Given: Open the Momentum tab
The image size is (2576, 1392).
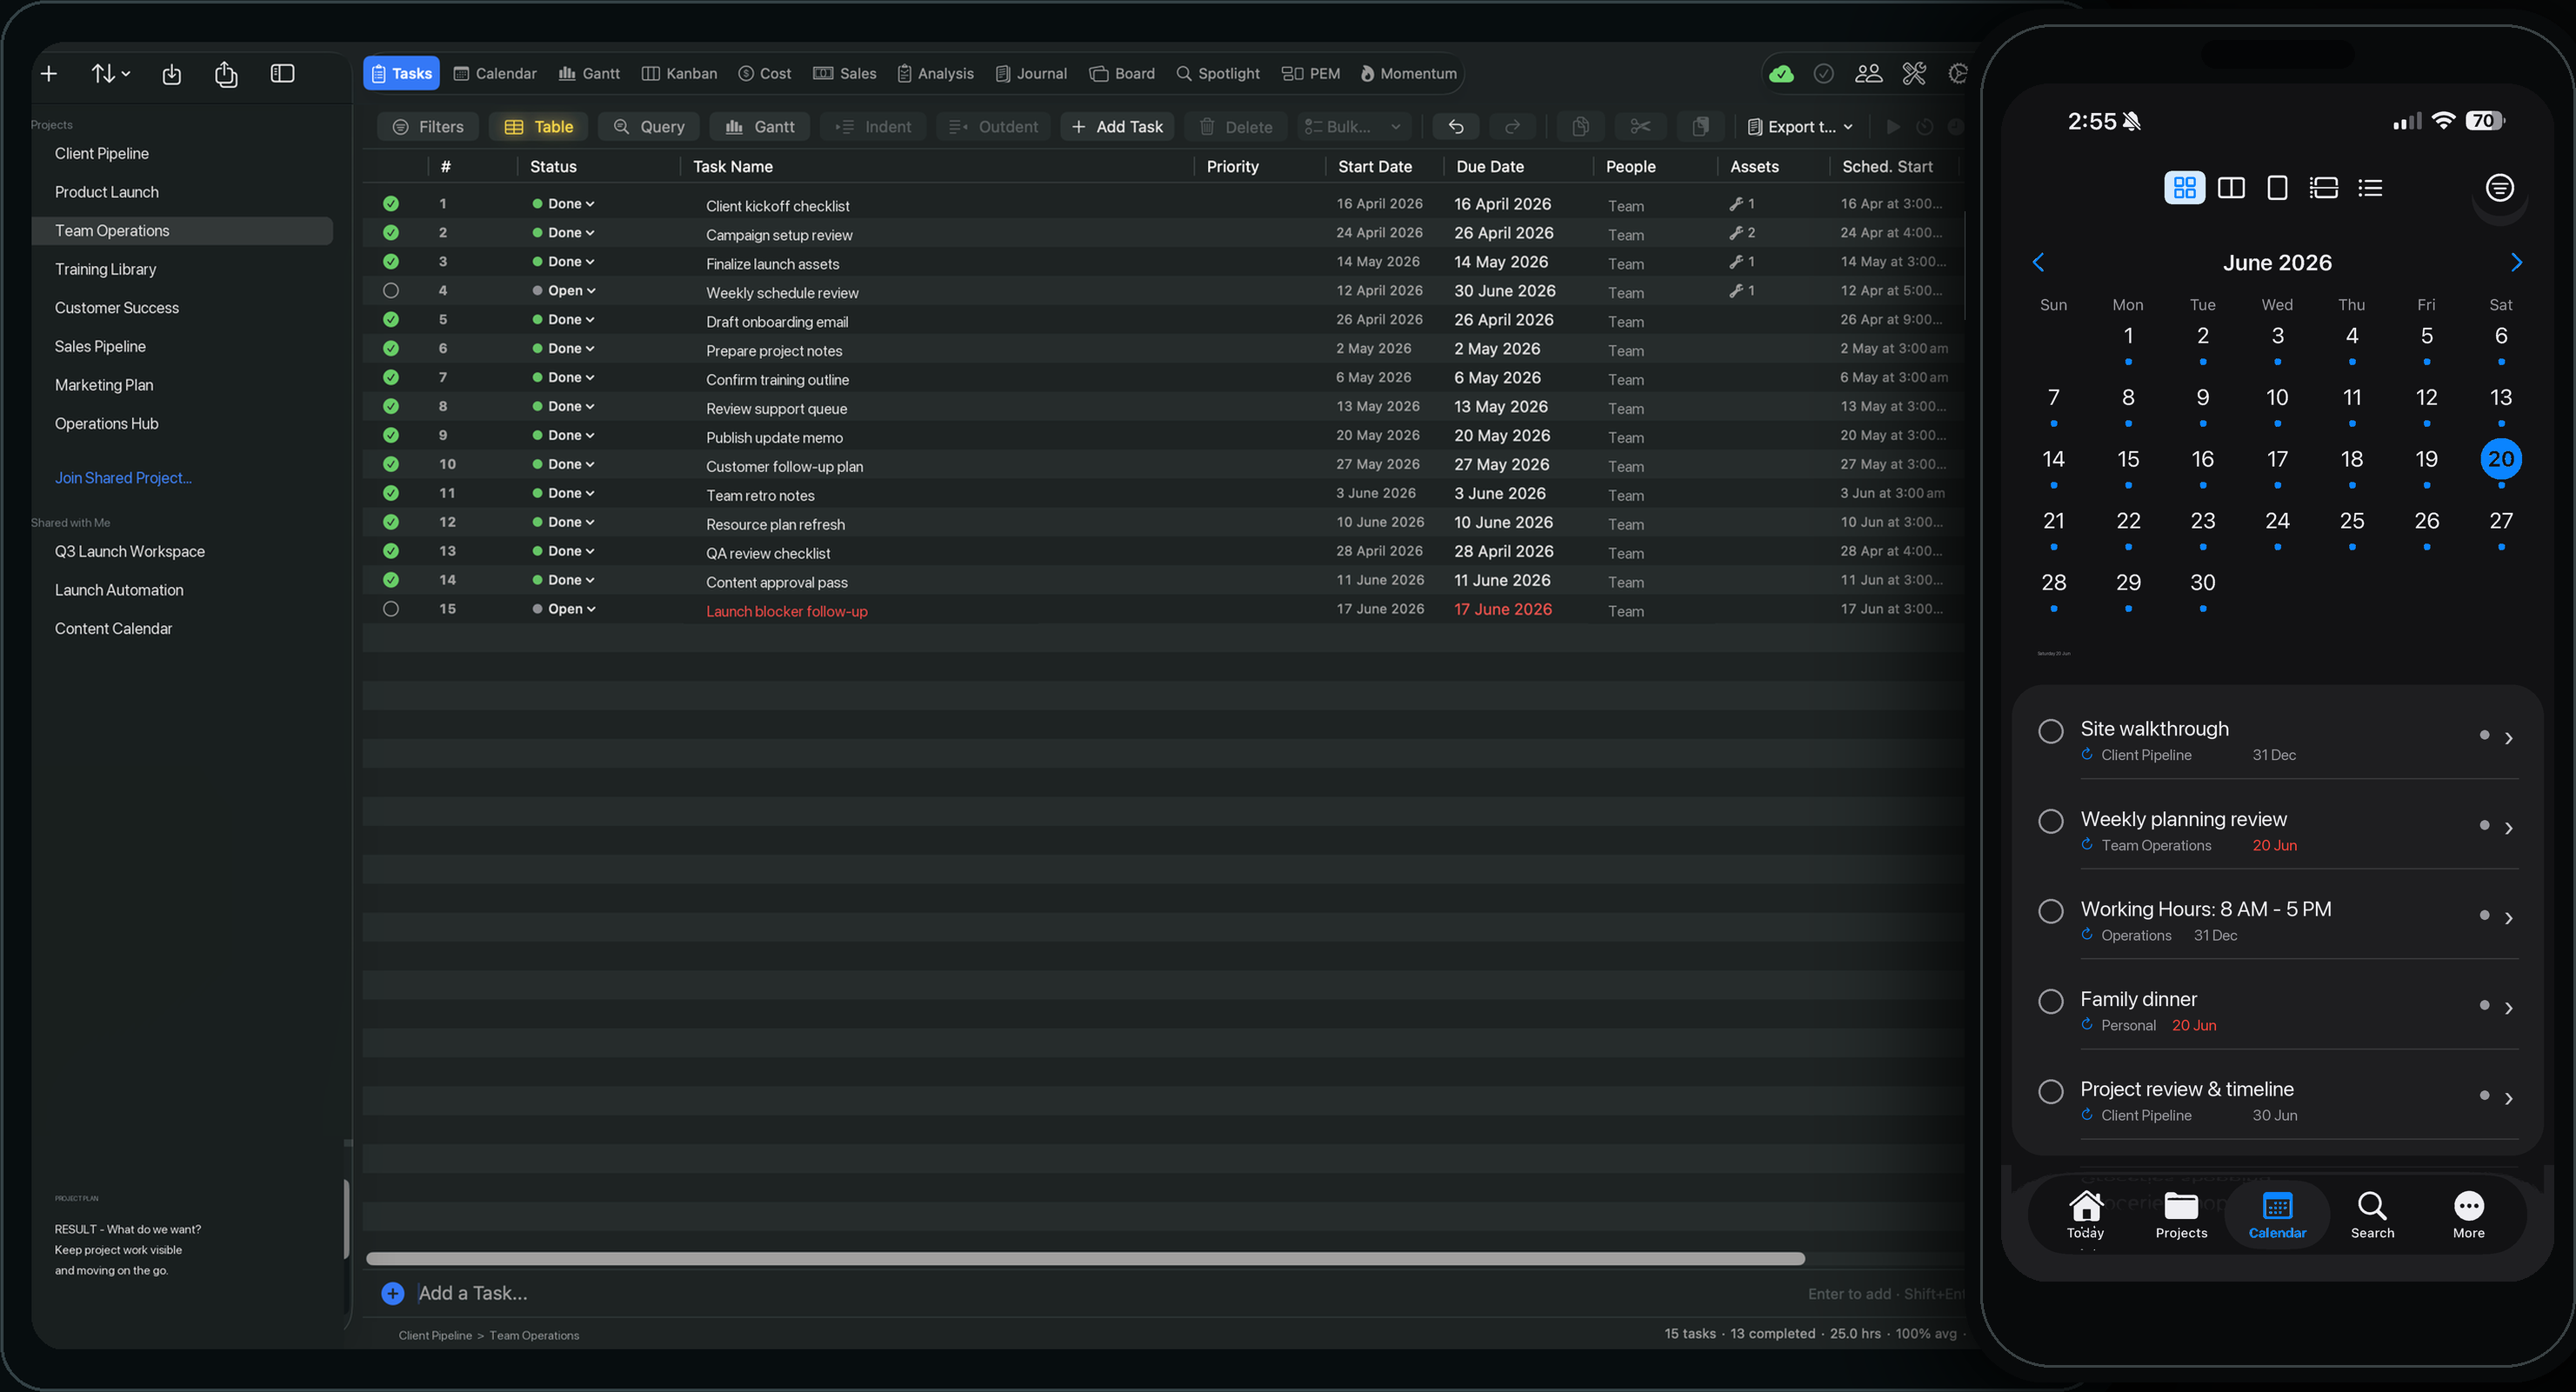Looking at the screenshot, I should (1408, 74).
